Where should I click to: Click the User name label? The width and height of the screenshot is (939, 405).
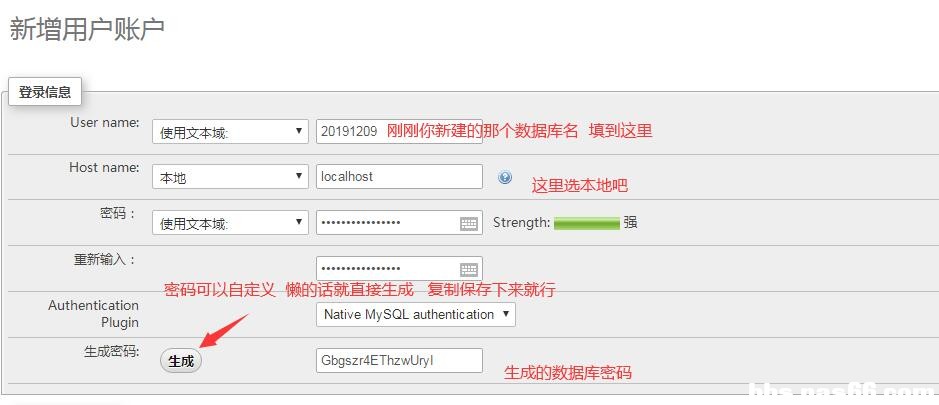(x=104, y=122)
